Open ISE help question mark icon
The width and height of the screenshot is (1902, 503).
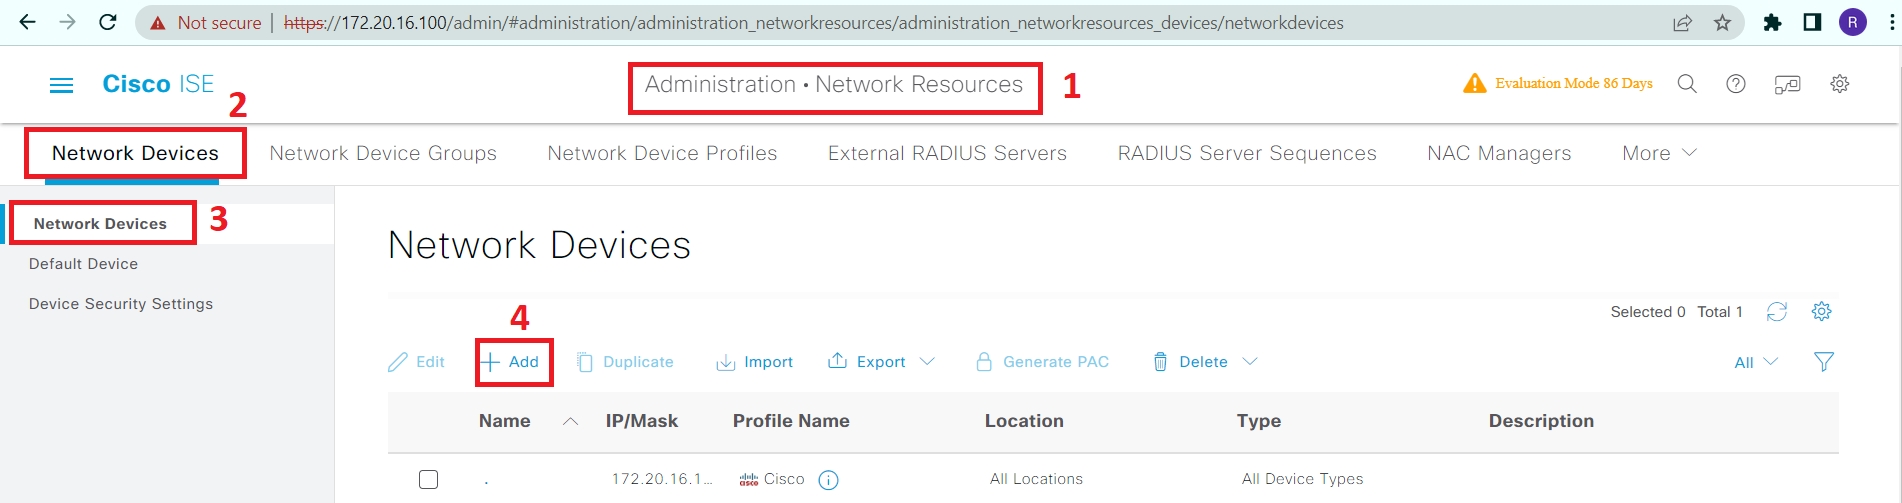click(x=1736, y=84)
